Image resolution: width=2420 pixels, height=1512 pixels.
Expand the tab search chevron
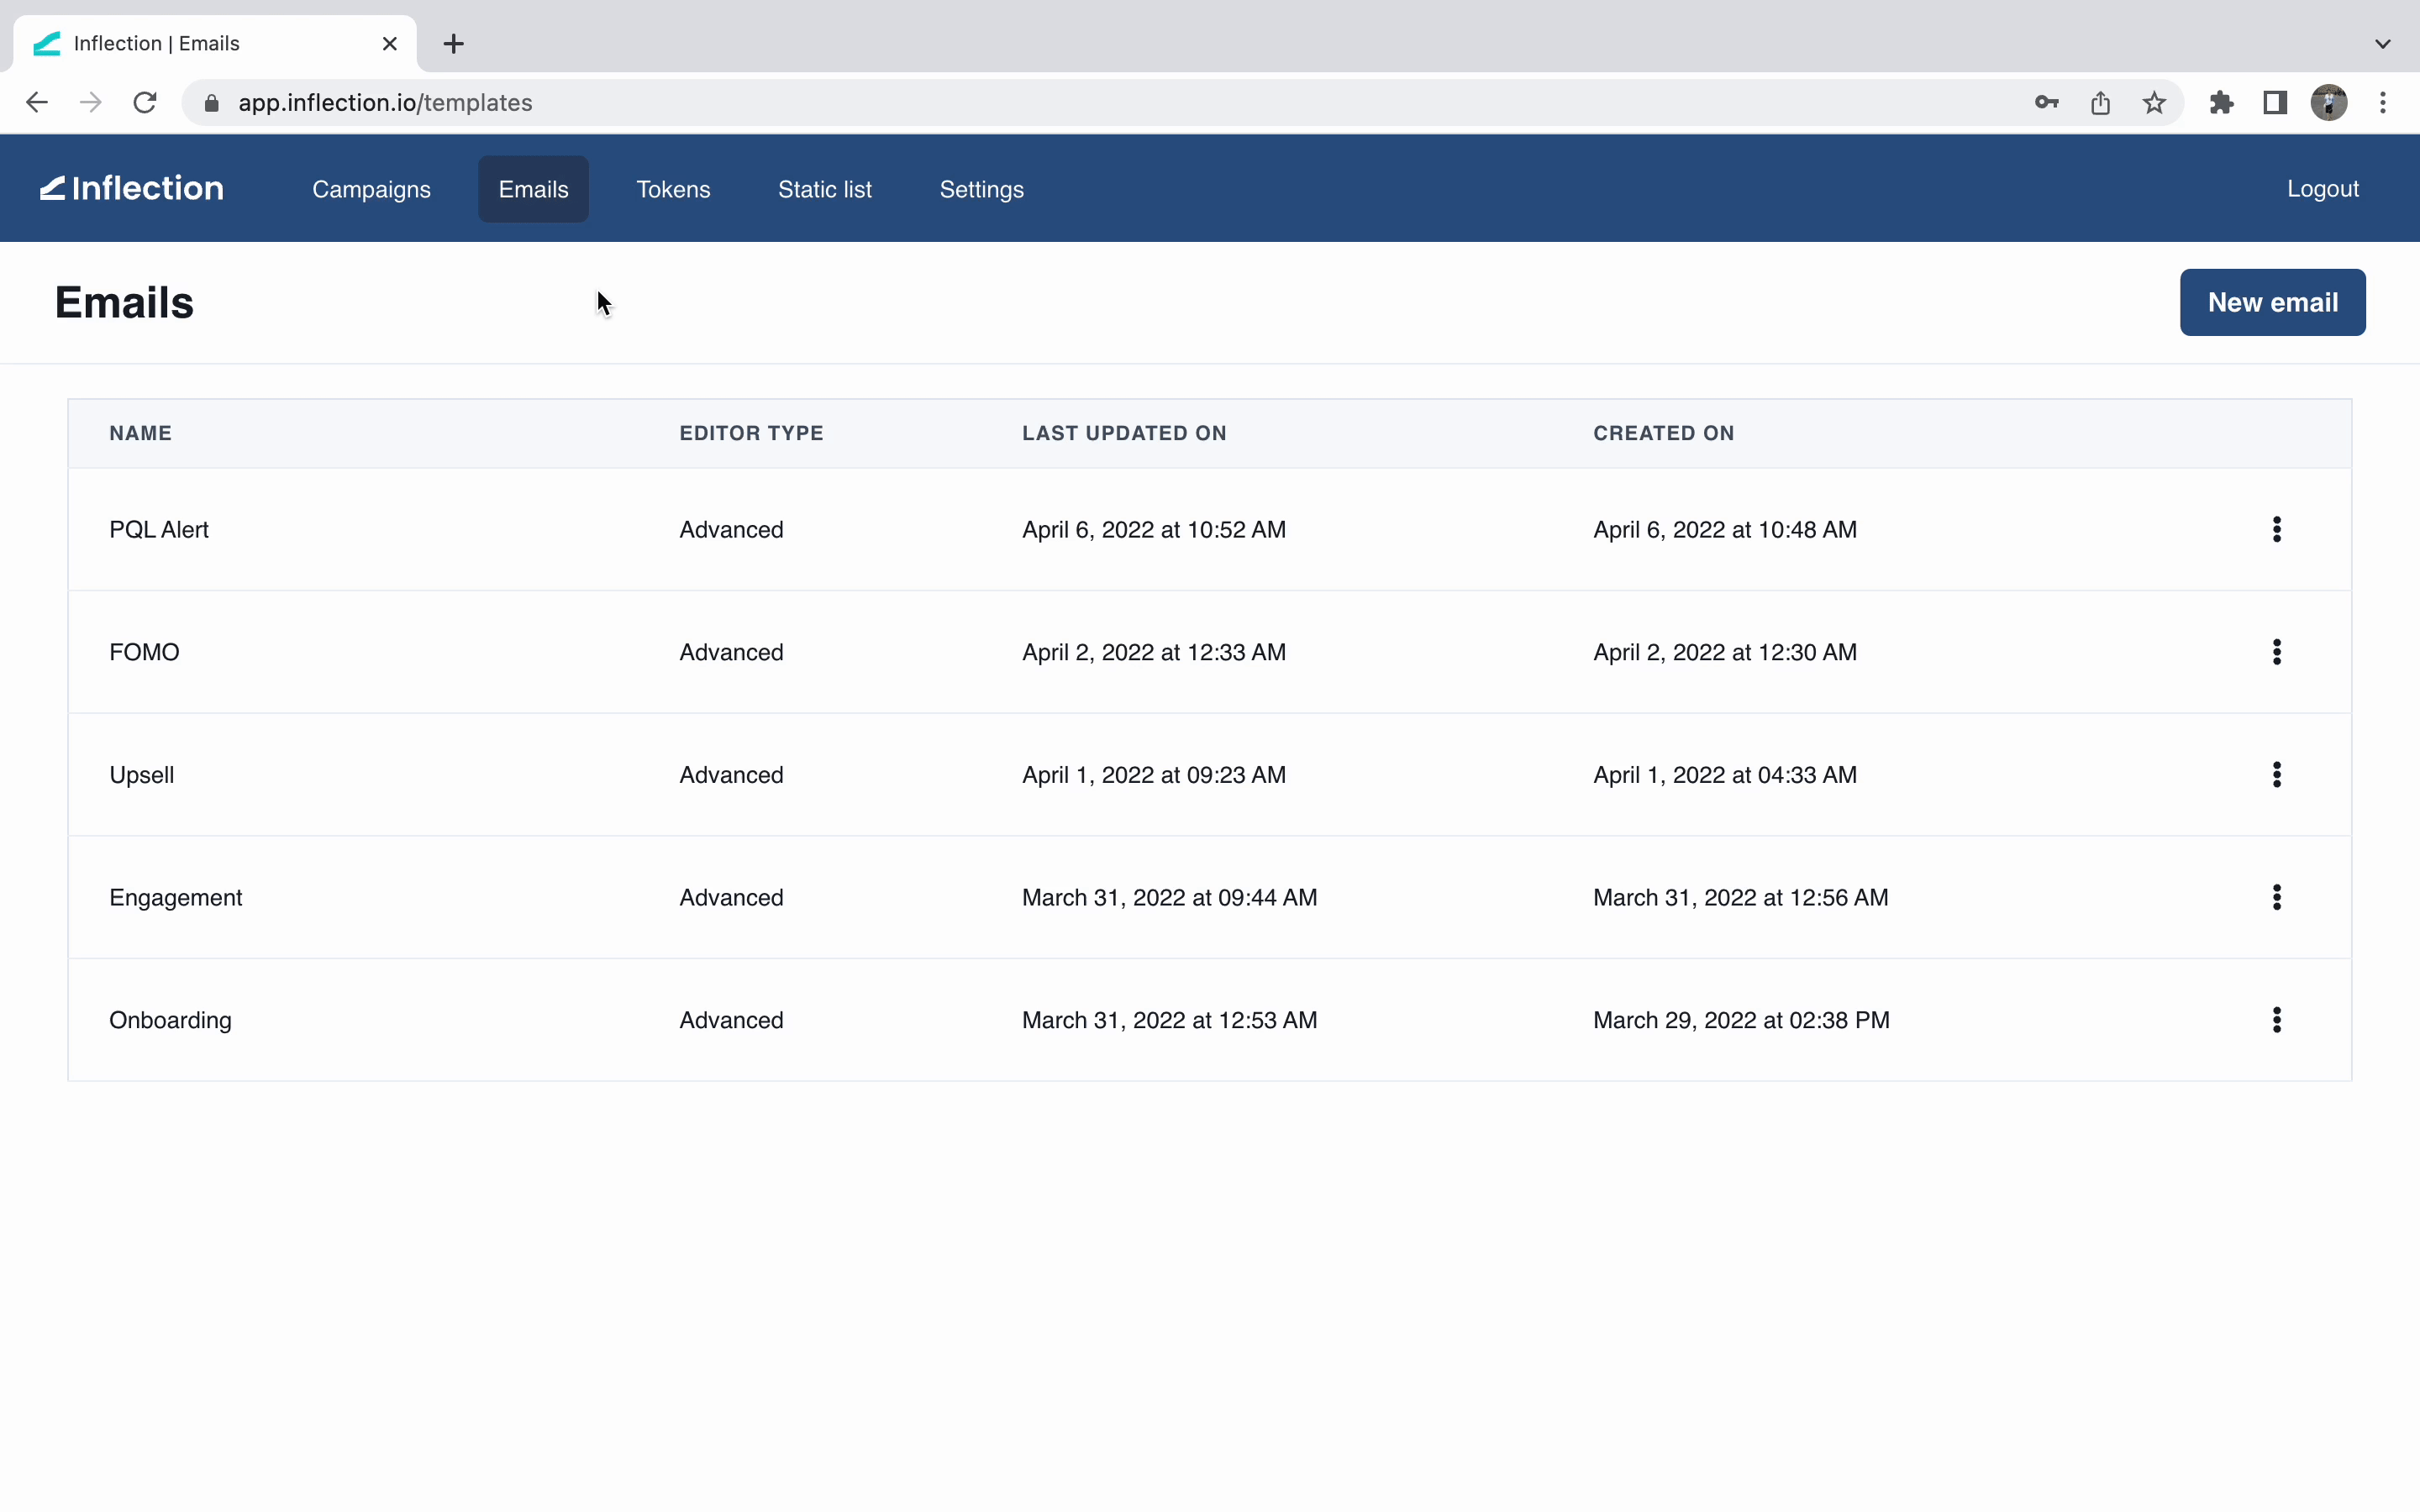coord(2382,44)
